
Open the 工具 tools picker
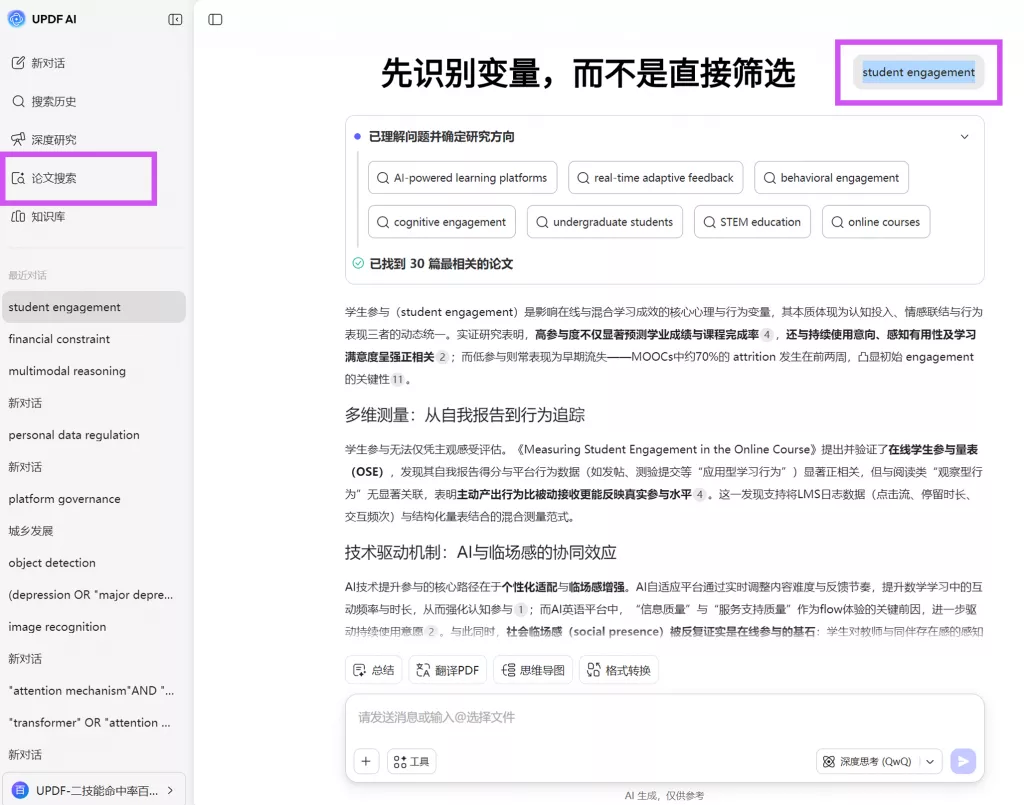(x=411, y=761)
